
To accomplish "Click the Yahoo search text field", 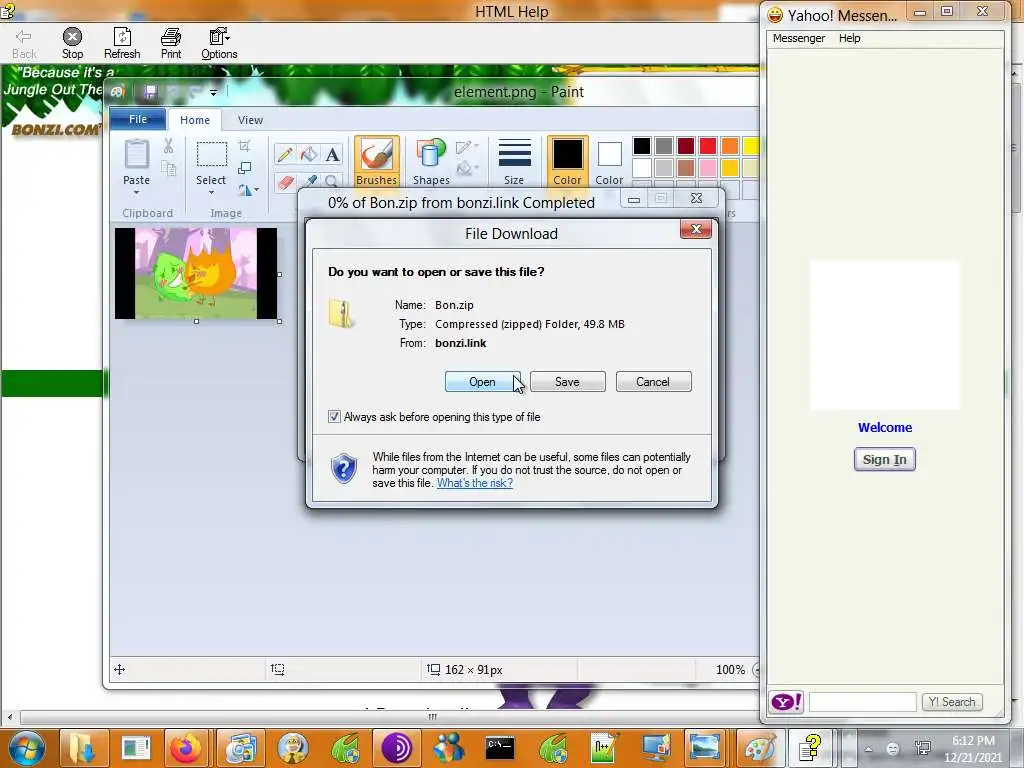I will point(862,702).
